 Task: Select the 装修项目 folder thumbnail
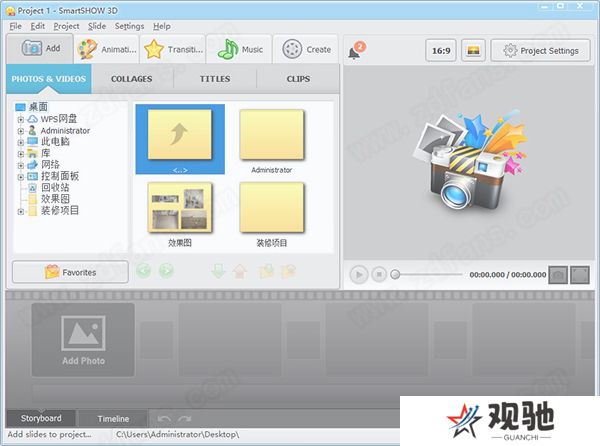coord(272,214)
